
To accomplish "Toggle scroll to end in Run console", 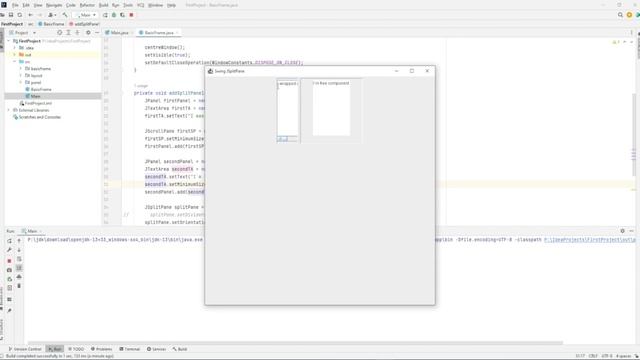I will 19,268.
